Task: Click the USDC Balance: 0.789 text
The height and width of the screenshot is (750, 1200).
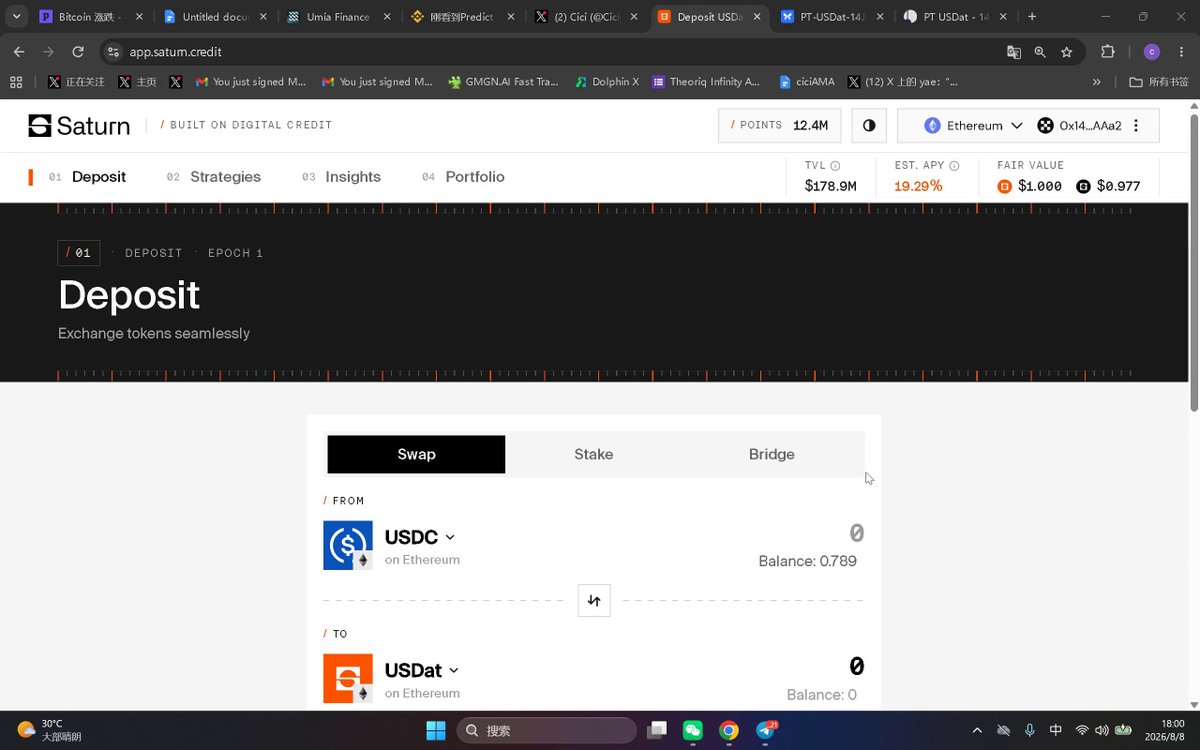Action: pyautogui.click(x=808, y=561)
